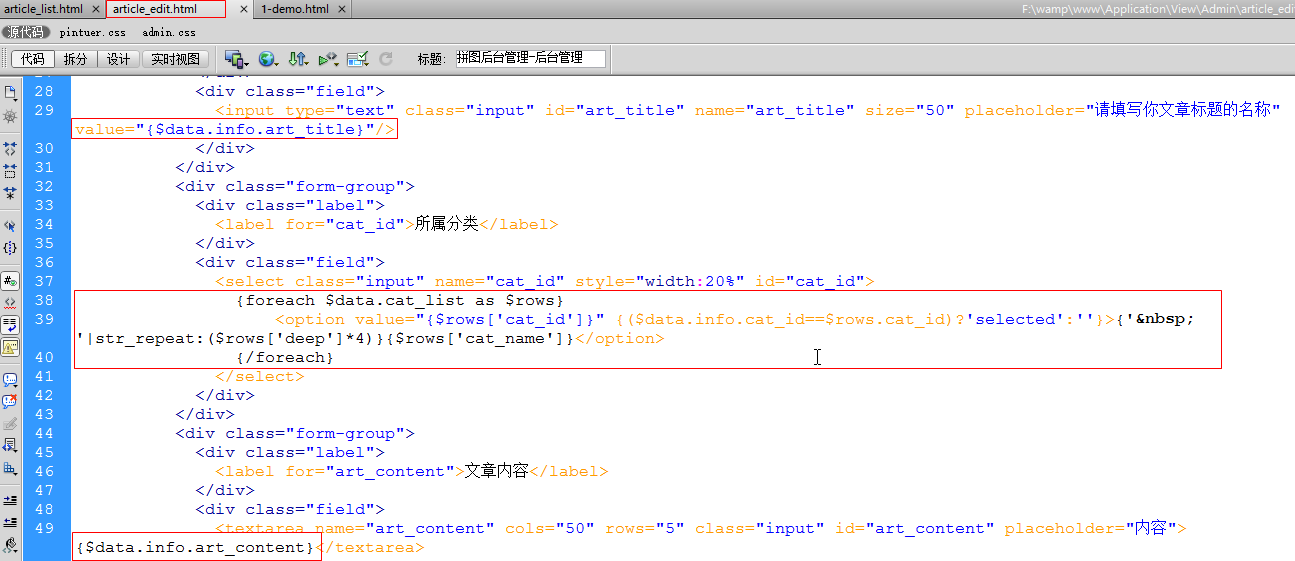Toggle syntax error alerts icon
The image size is (1295, 561).
[x=10, y=347]
